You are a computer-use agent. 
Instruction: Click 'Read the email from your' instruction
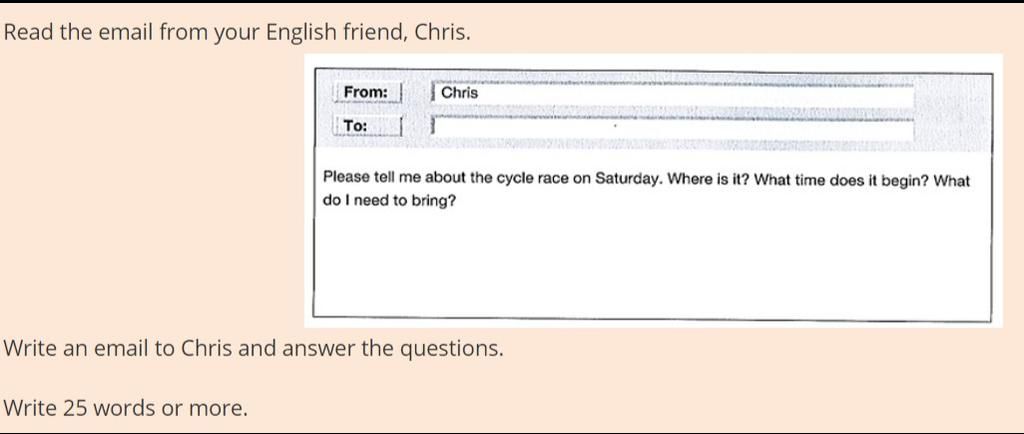tap(133, 33)
